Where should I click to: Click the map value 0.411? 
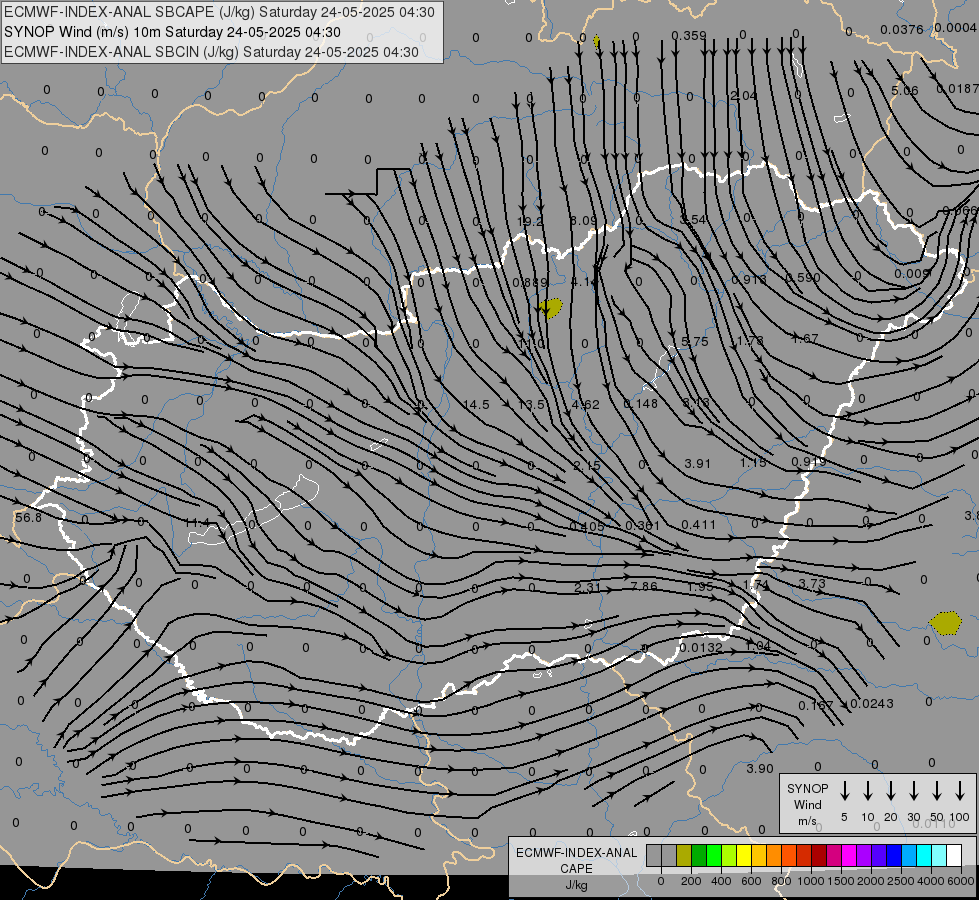click(698, 525)
